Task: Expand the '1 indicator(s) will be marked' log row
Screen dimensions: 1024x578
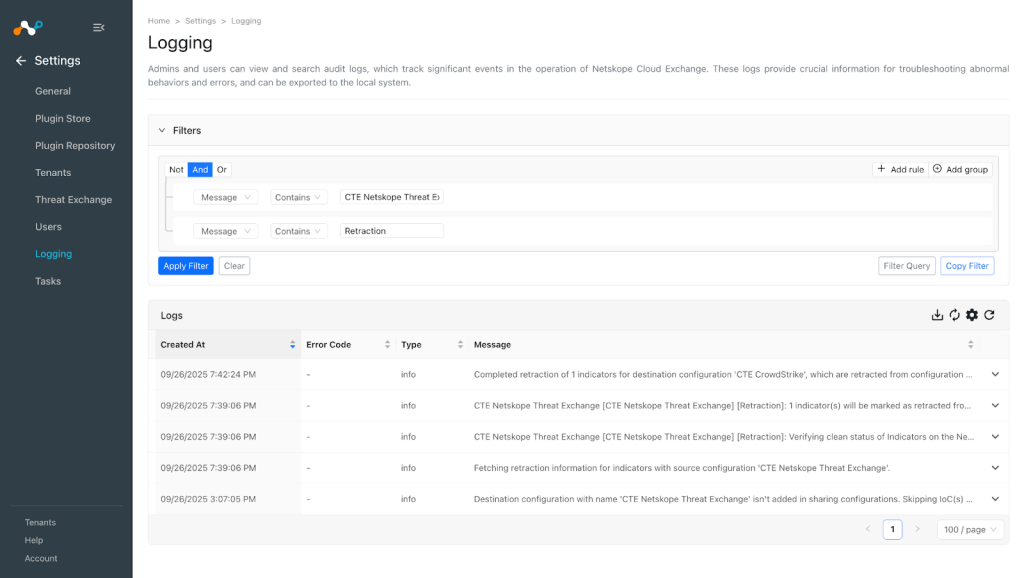Action: point(995,406)
